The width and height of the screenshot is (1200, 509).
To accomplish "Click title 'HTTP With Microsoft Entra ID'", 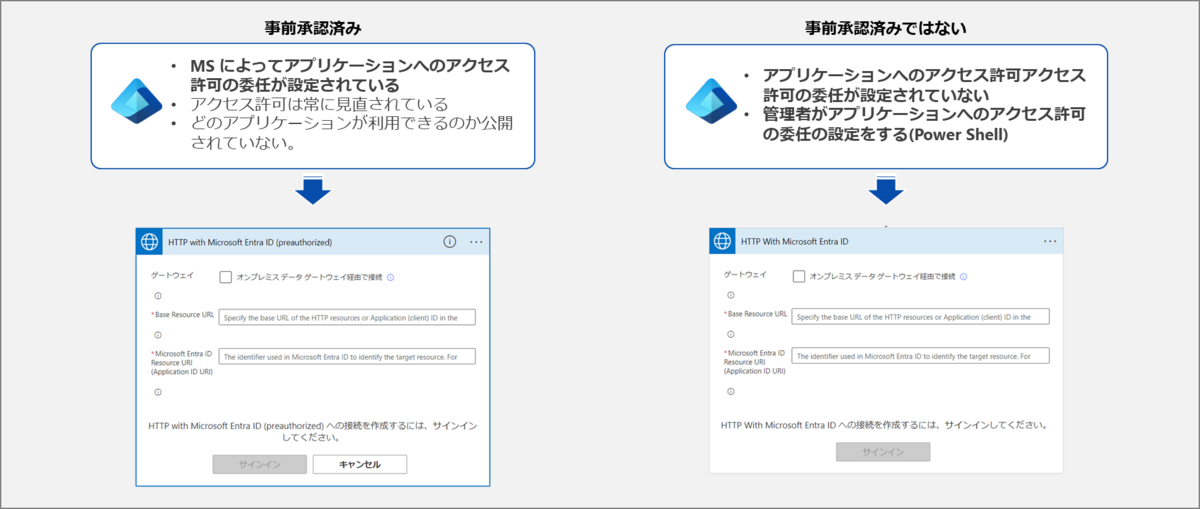I will 795,241.
